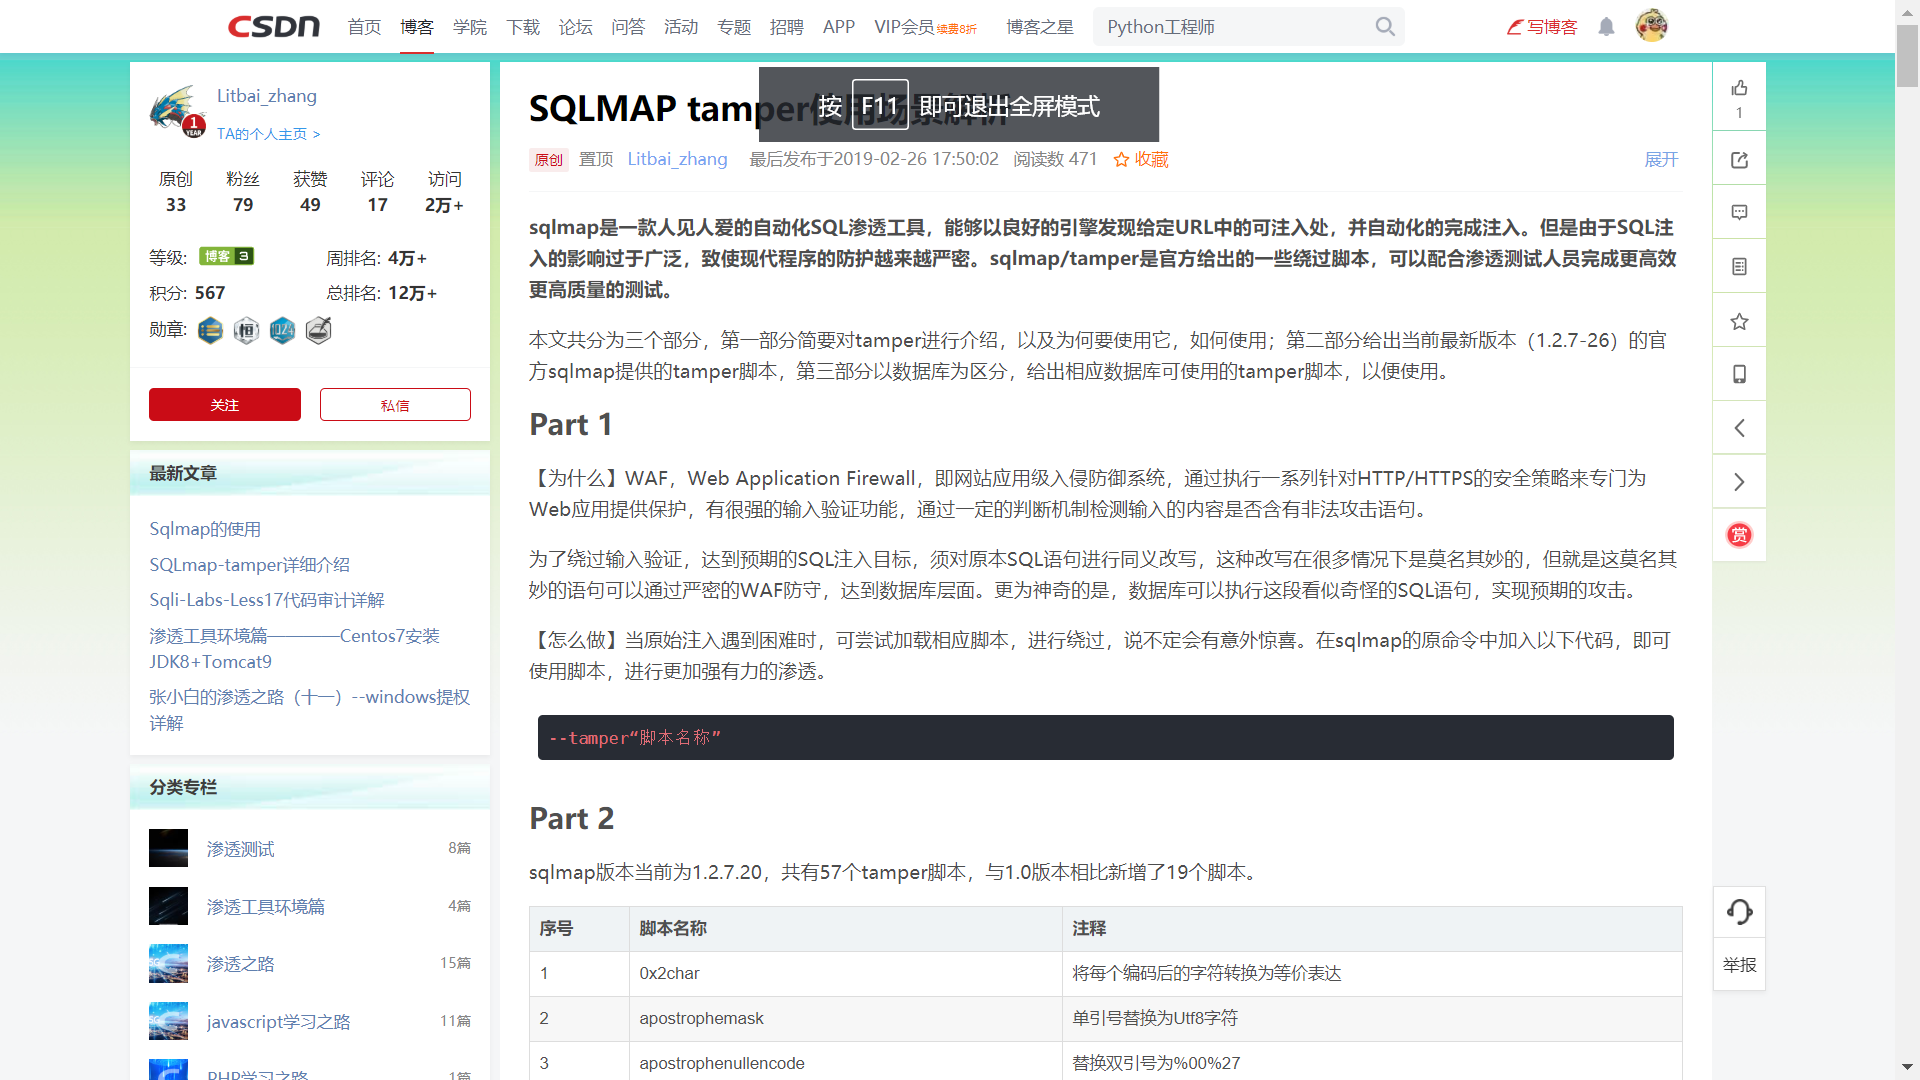The image size is (1920, 1080).
Task: Open the 问答 menu item
Action: coord(628,27)
